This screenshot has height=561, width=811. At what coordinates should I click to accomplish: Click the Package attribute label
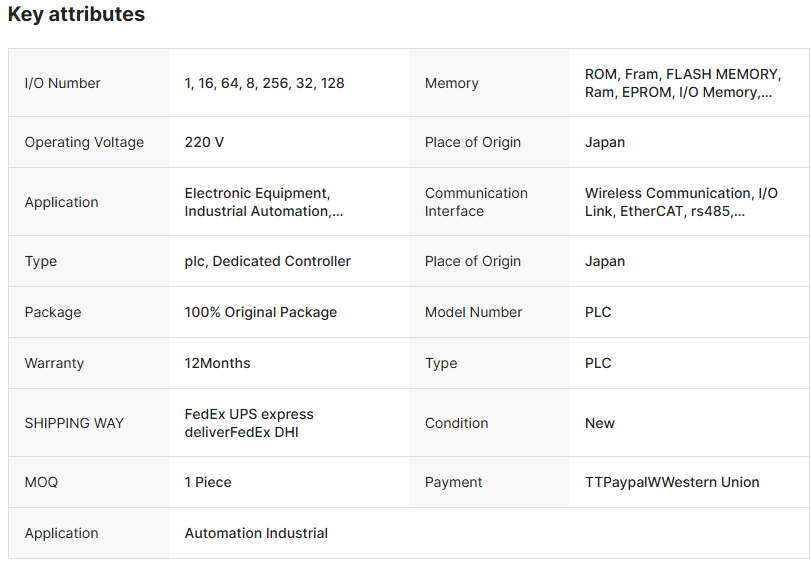(53, 312)
